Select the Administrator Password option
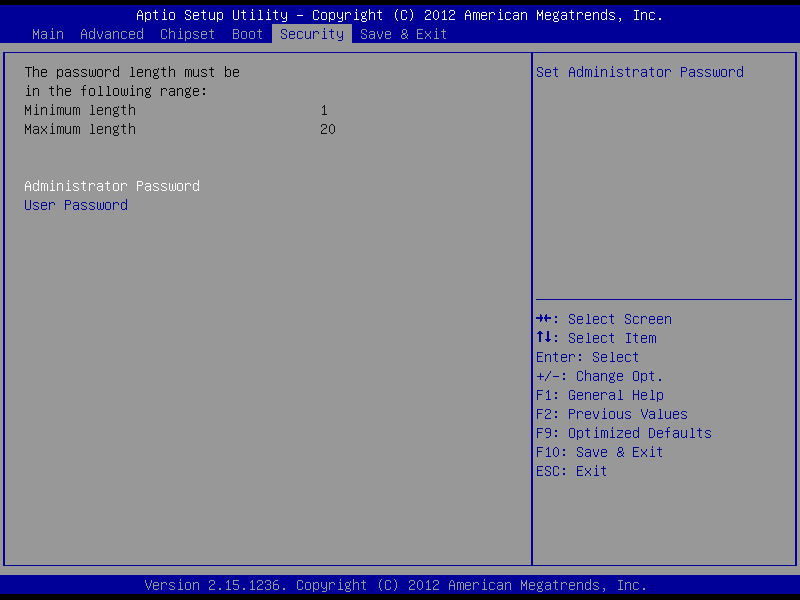This screenshot has height=600, width=800. point(112,186)
